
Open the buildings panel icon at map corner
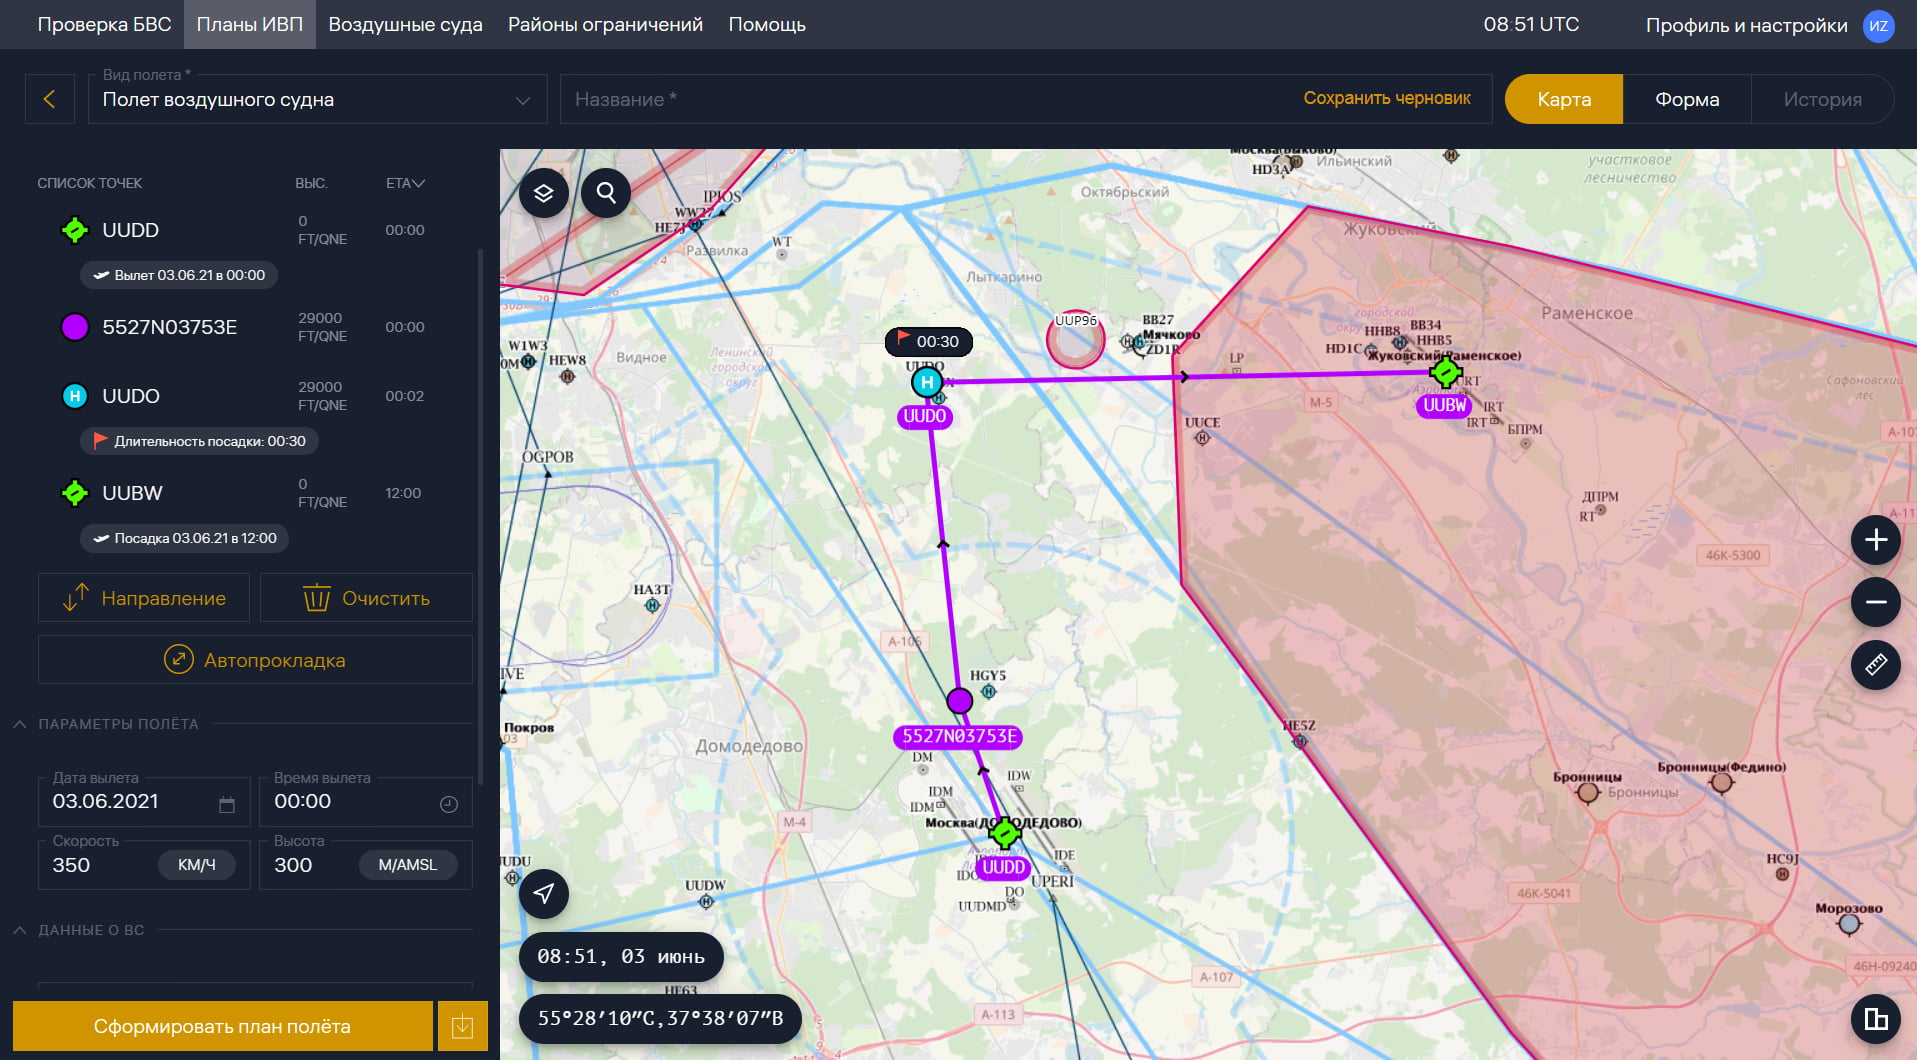(1875, 1019)
